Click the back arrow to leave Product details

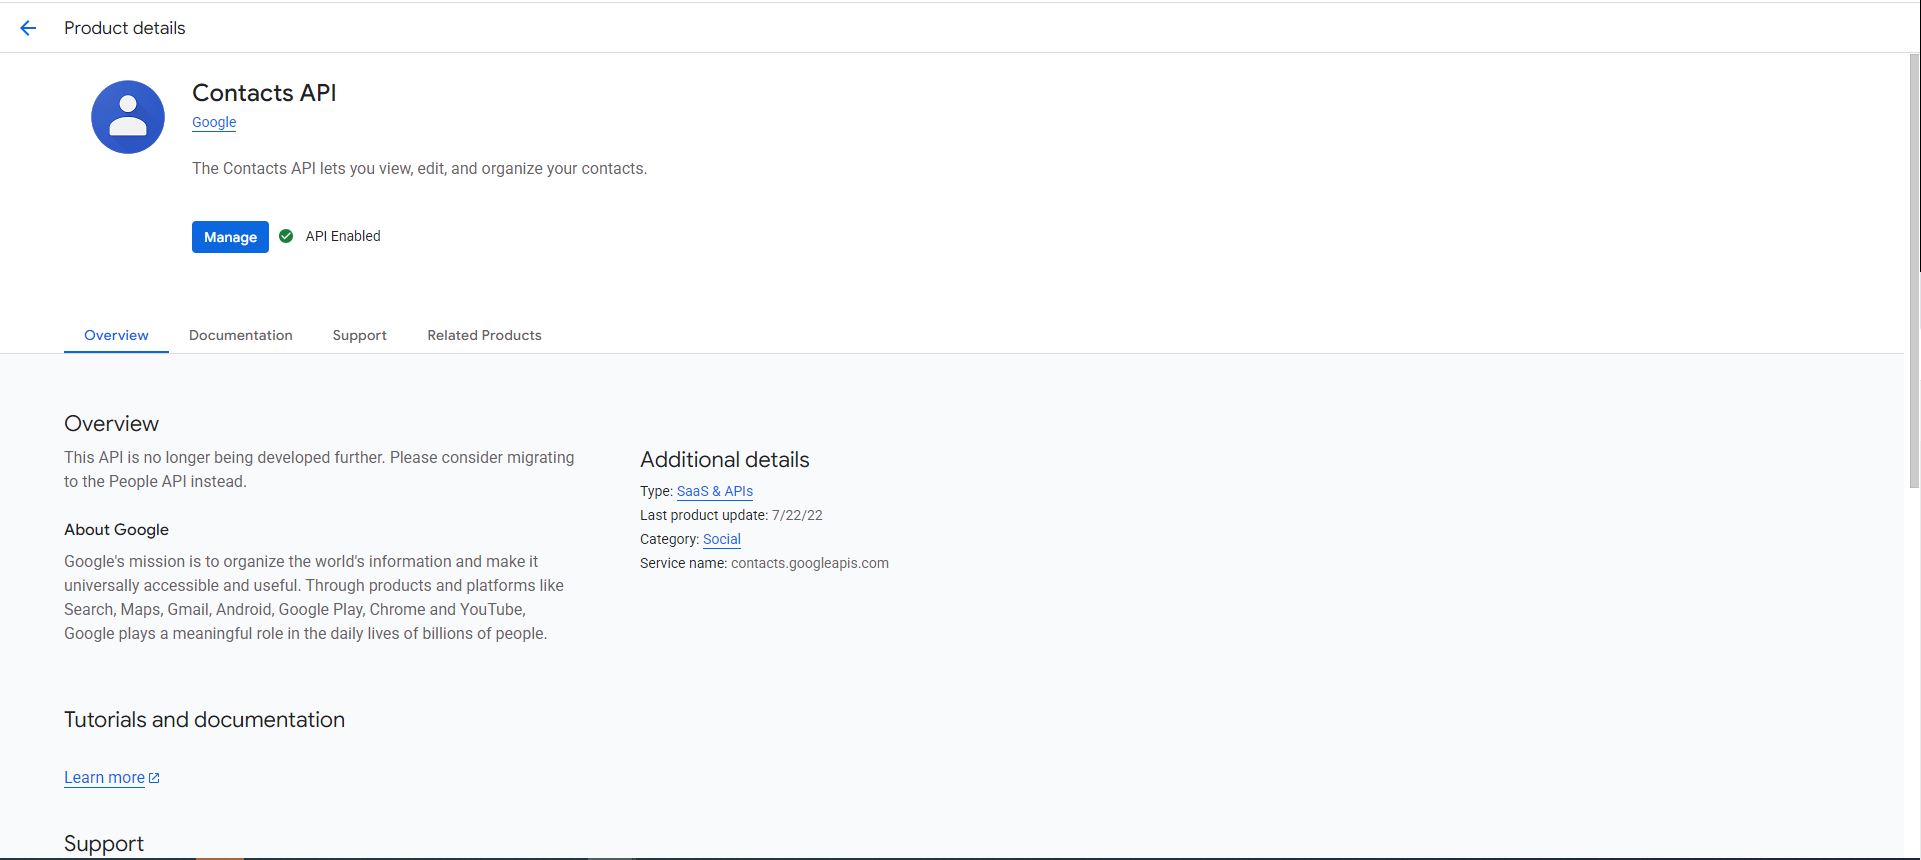click(x=28, y=28)
